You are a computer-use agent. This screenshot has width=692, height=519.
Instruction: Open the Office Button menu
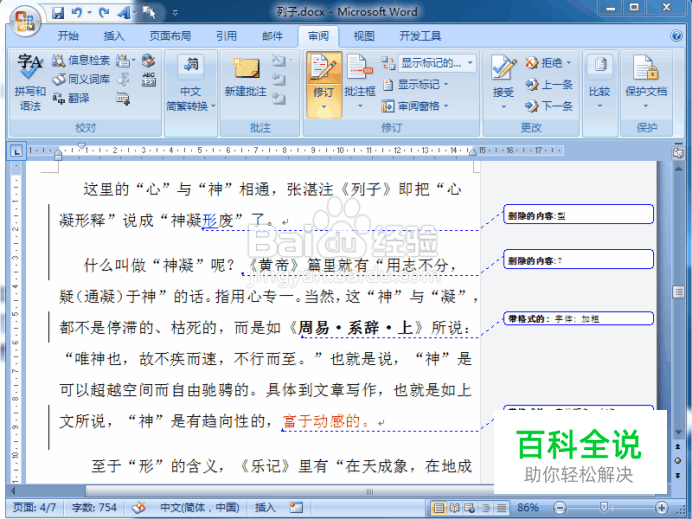24,20
